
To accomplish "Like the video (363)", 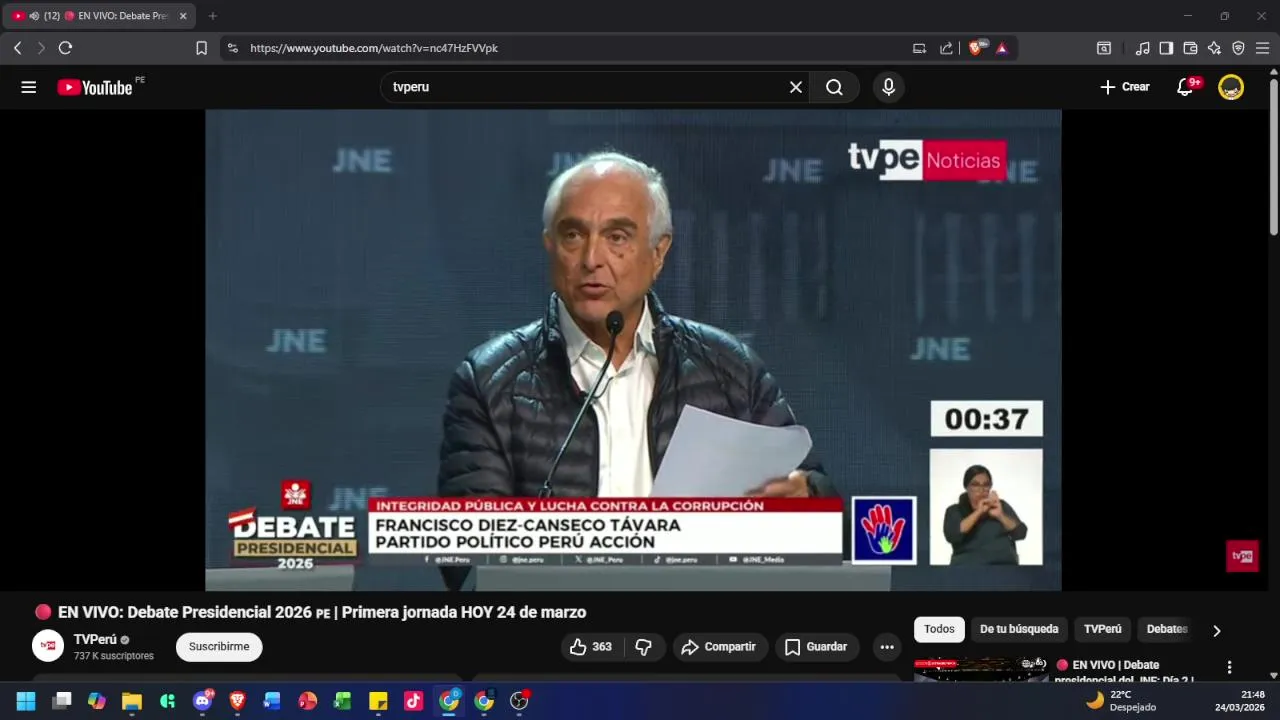I will coord(590,647).
